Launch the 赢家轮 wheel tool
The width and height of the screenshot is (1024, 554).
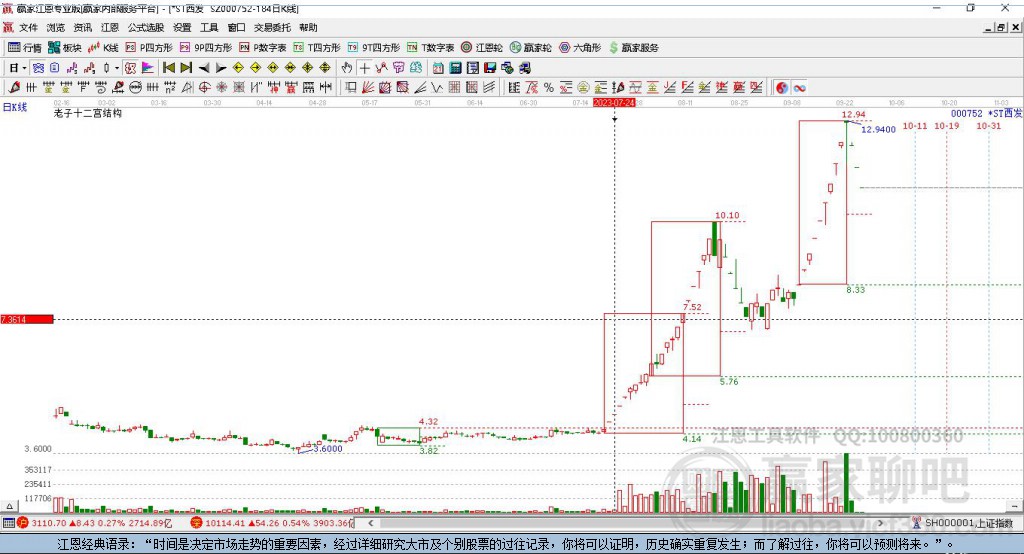coord(531,48)
